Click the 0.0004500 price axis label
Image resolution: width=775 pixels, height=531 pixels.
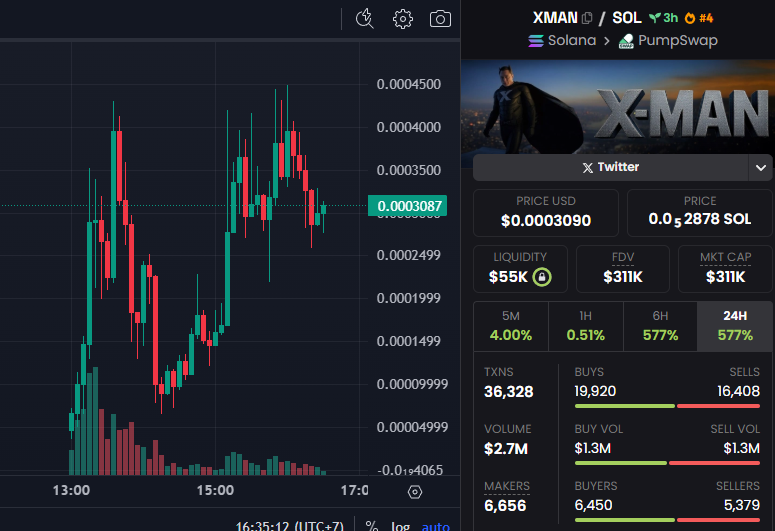pyautogui.click(x=409, y=85)
